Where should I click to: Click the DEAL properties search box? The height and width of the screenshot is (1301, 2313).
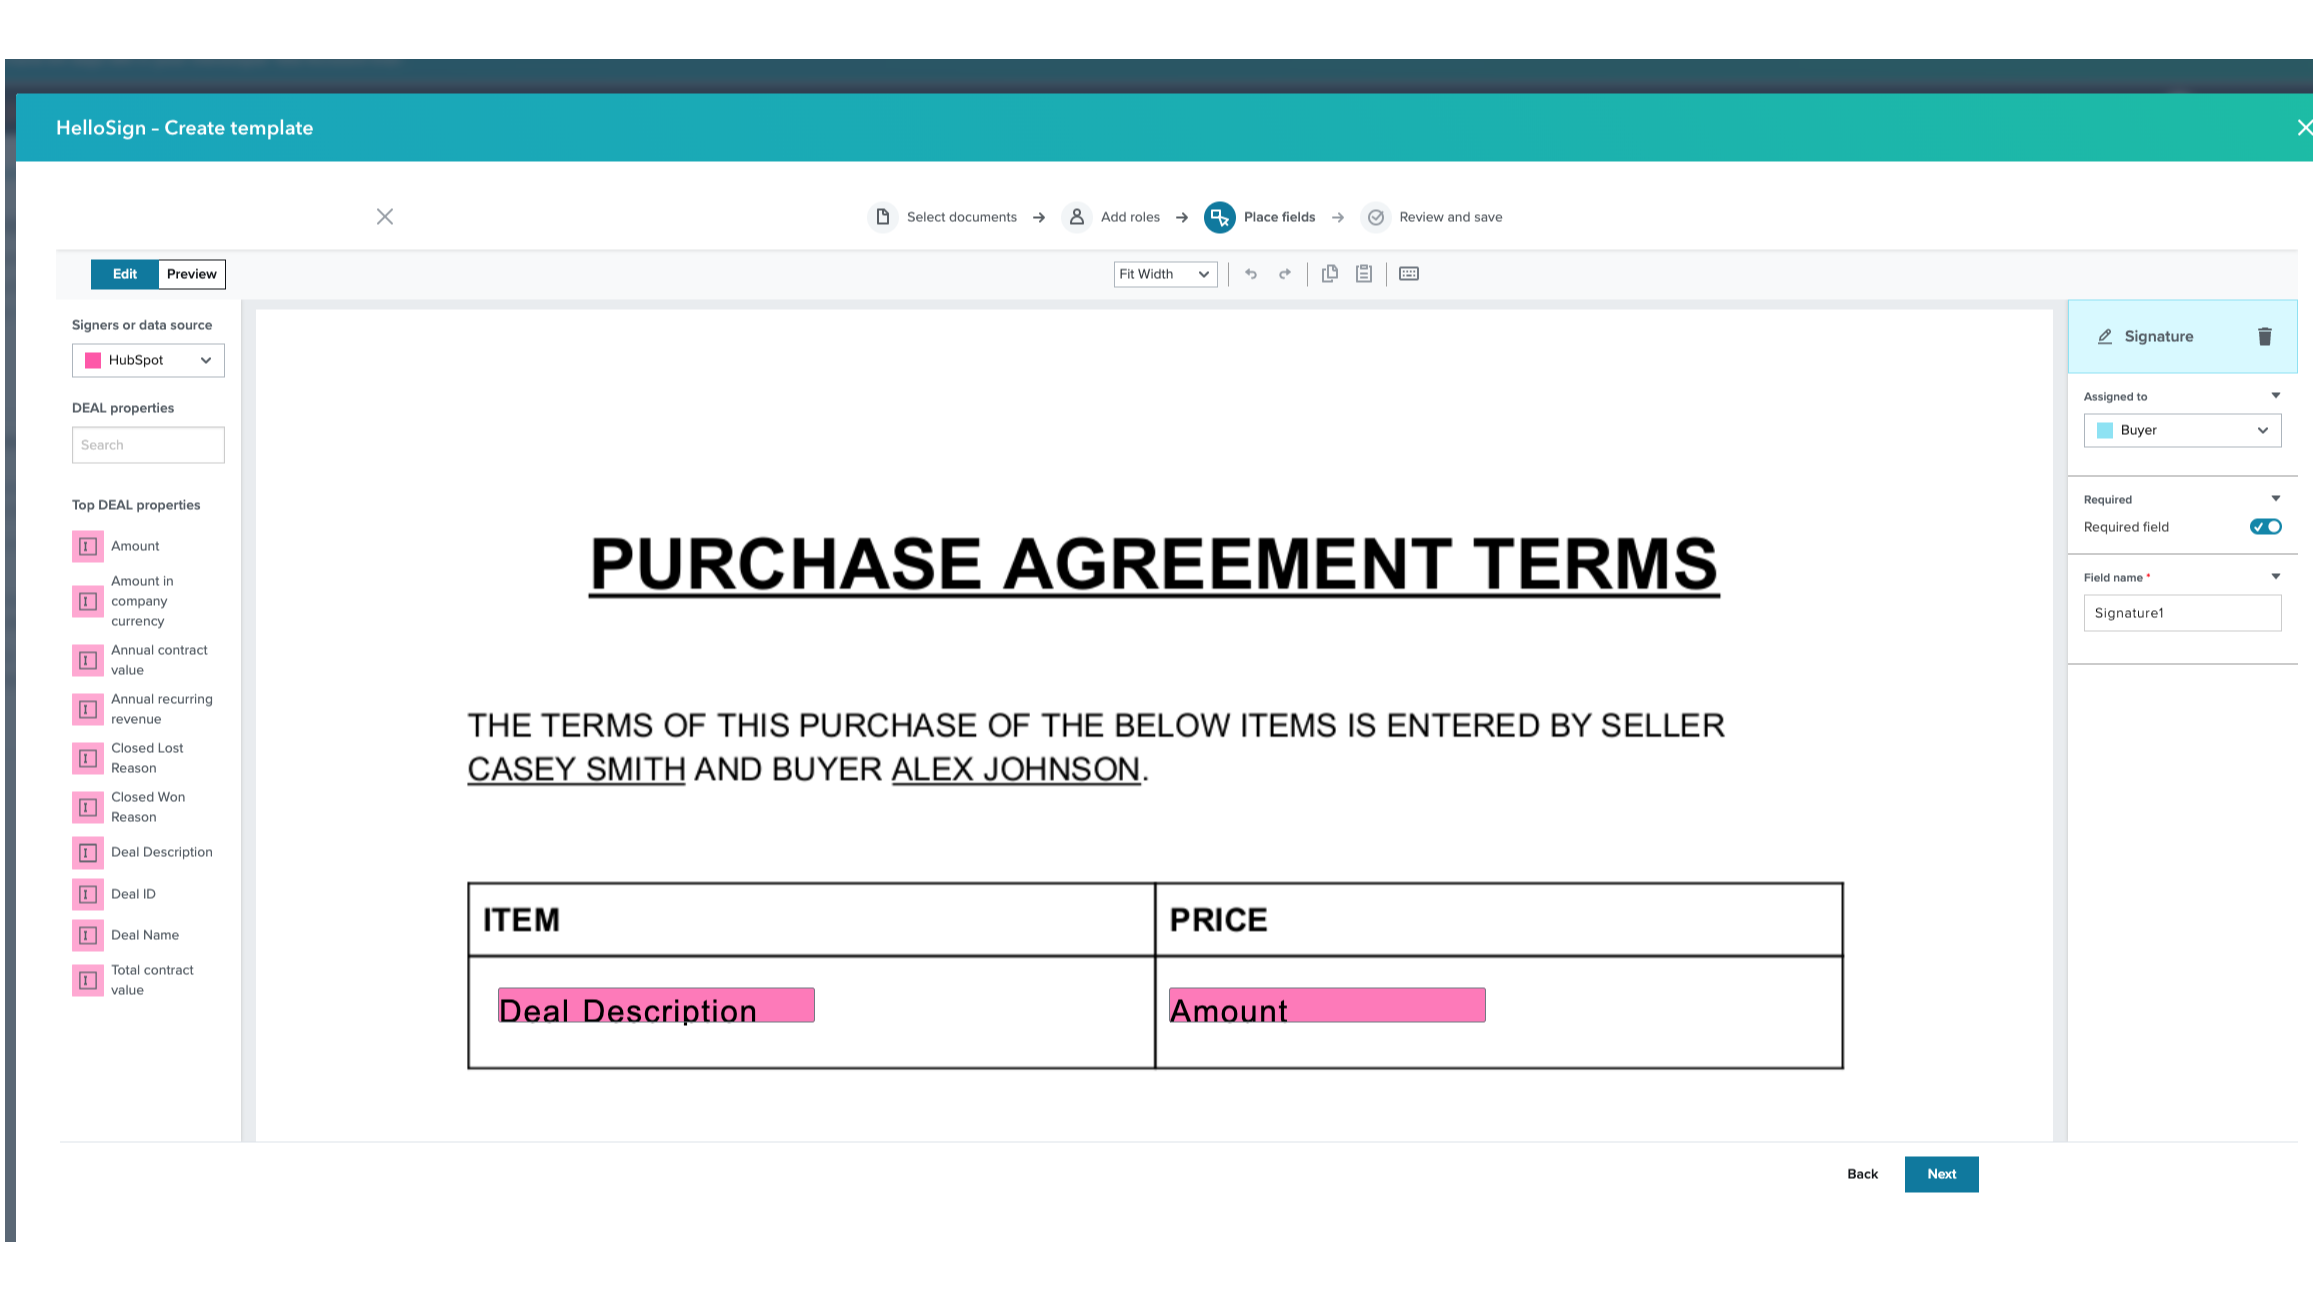[x=148, y=444]
